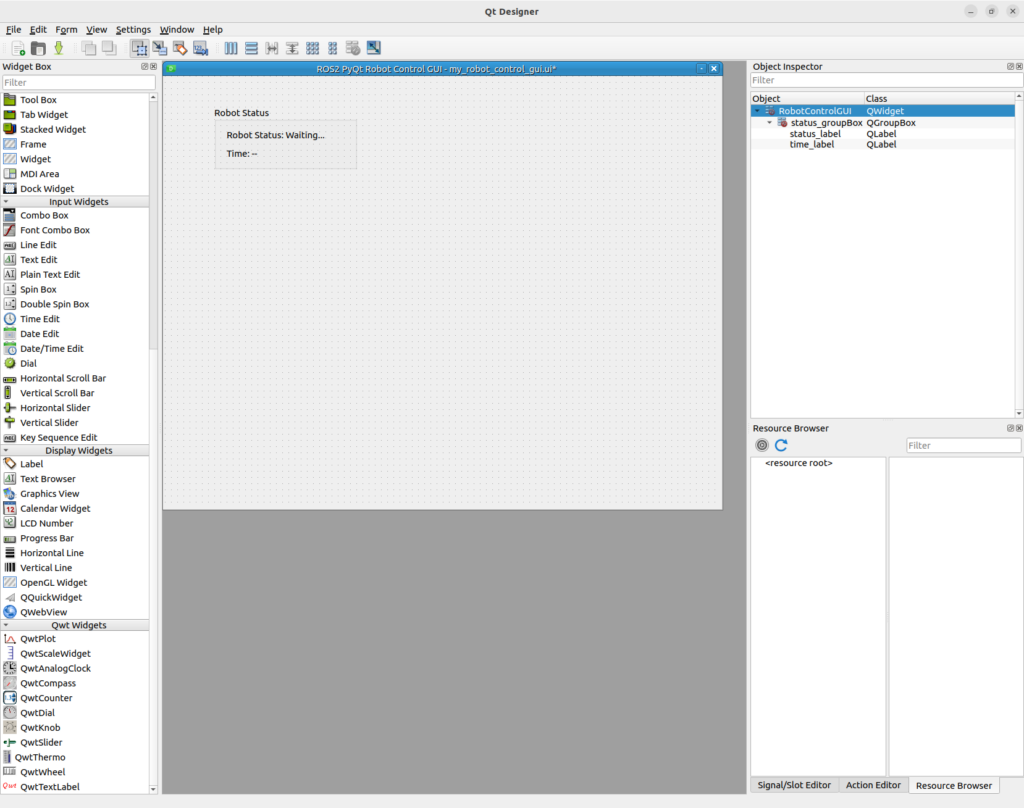This screenshot has width=1024, height=808.
Task: Collapse the Input Widgets category
Action: (7, 202)
